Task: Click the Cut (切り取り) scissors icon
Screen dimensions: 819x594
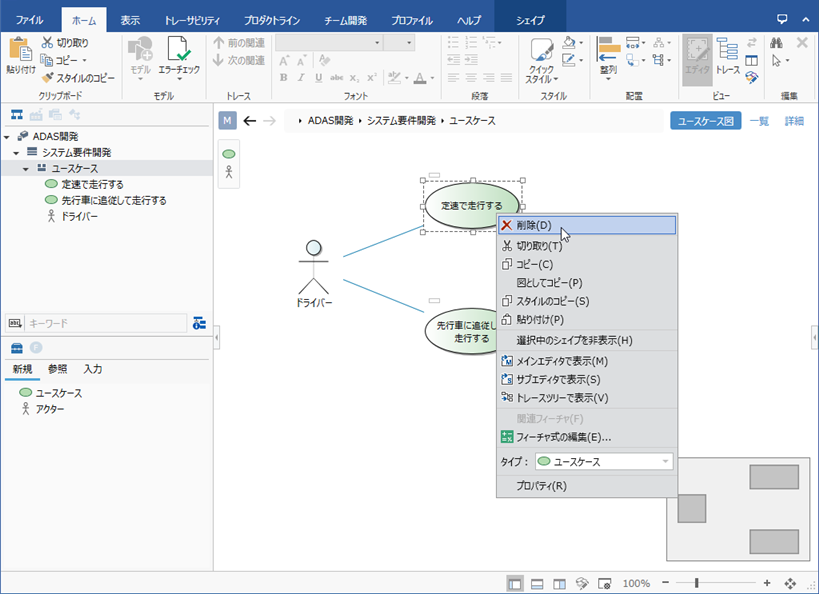Action: tap(48, 43)
